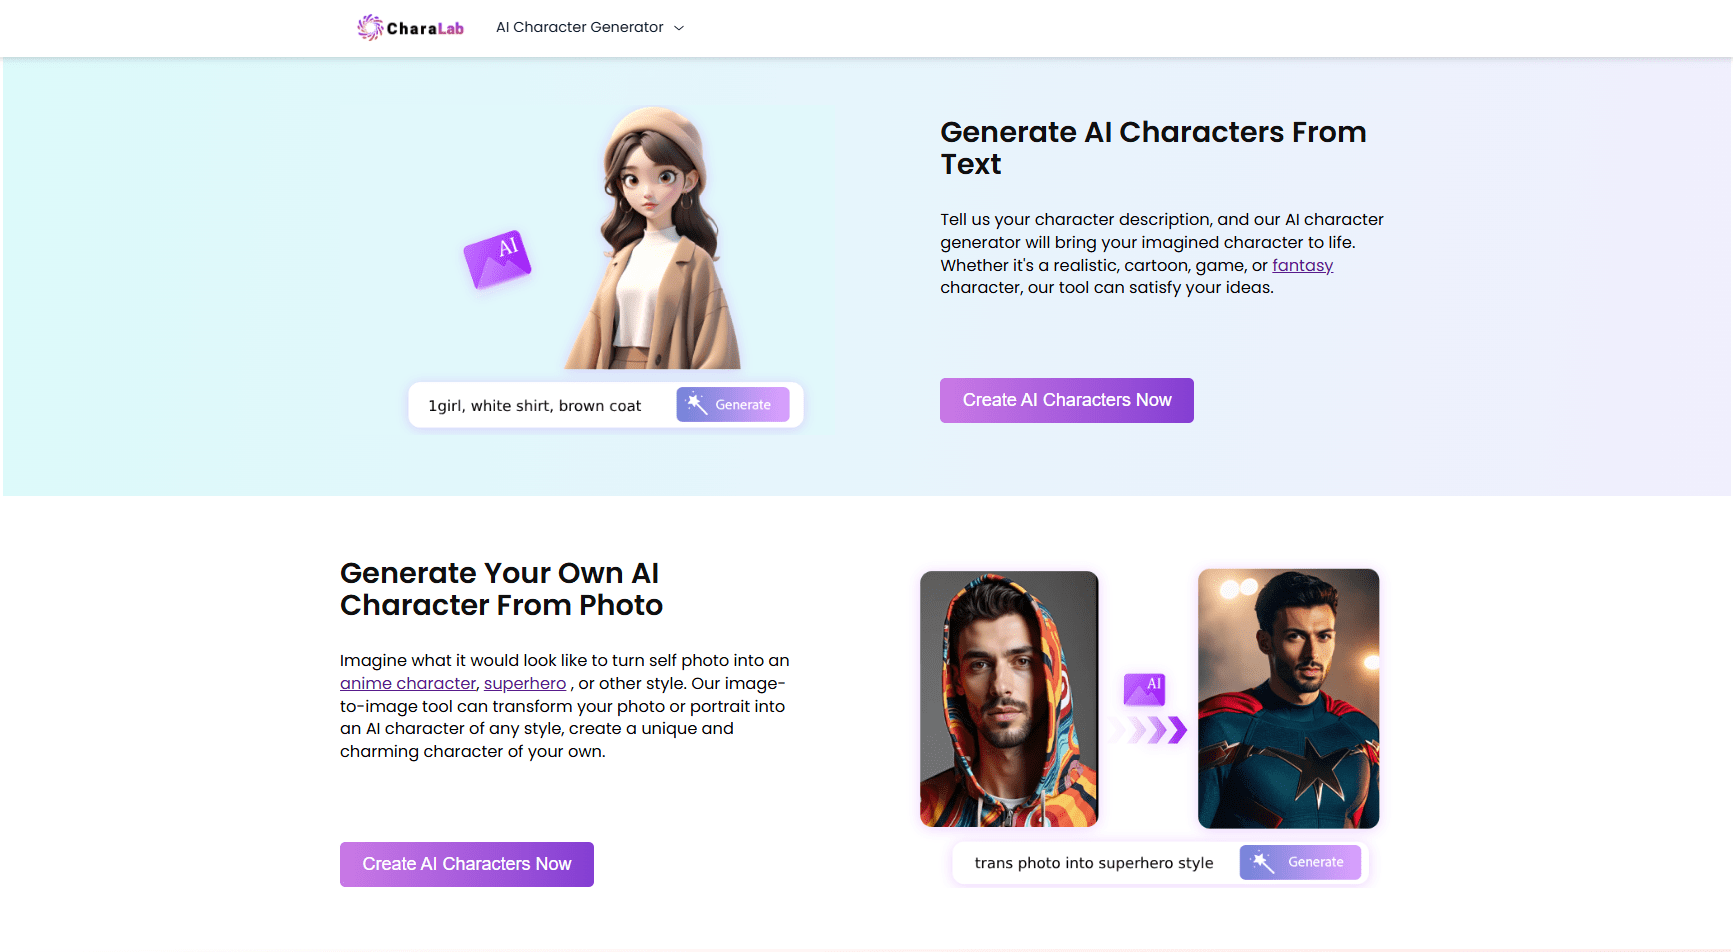
Task: Click Create AI Characters Now under the photo section
Action: click(x=466, y=865)
